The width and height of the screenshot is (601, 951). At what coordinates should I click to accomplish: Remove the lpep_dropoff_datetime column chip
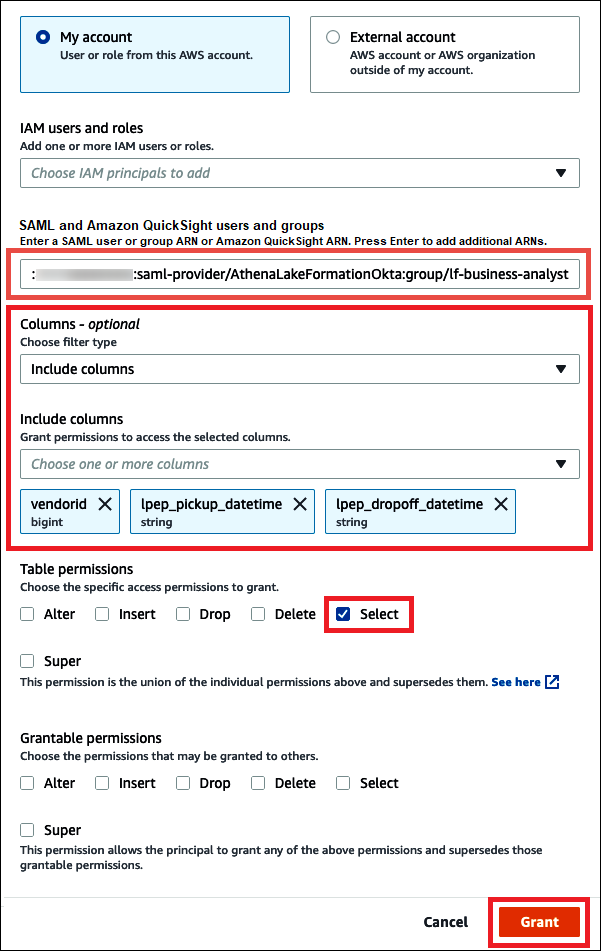pos(500,505)
